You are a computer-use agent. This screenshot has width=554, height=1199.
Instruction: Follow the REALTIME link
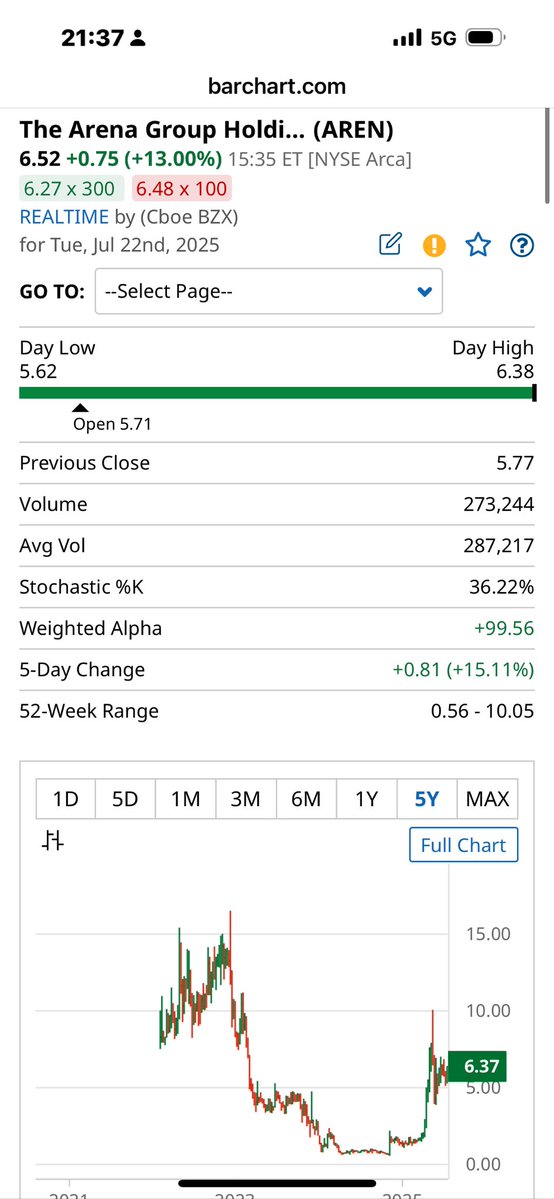click(x=64, y=216)
